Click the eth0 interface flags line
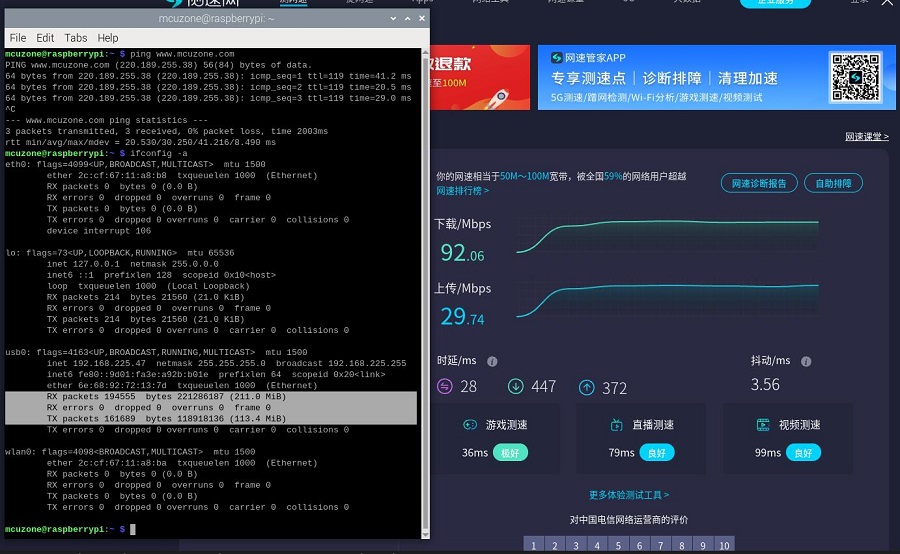Viewport: 900px width, 554px height. tap(135, 164)
